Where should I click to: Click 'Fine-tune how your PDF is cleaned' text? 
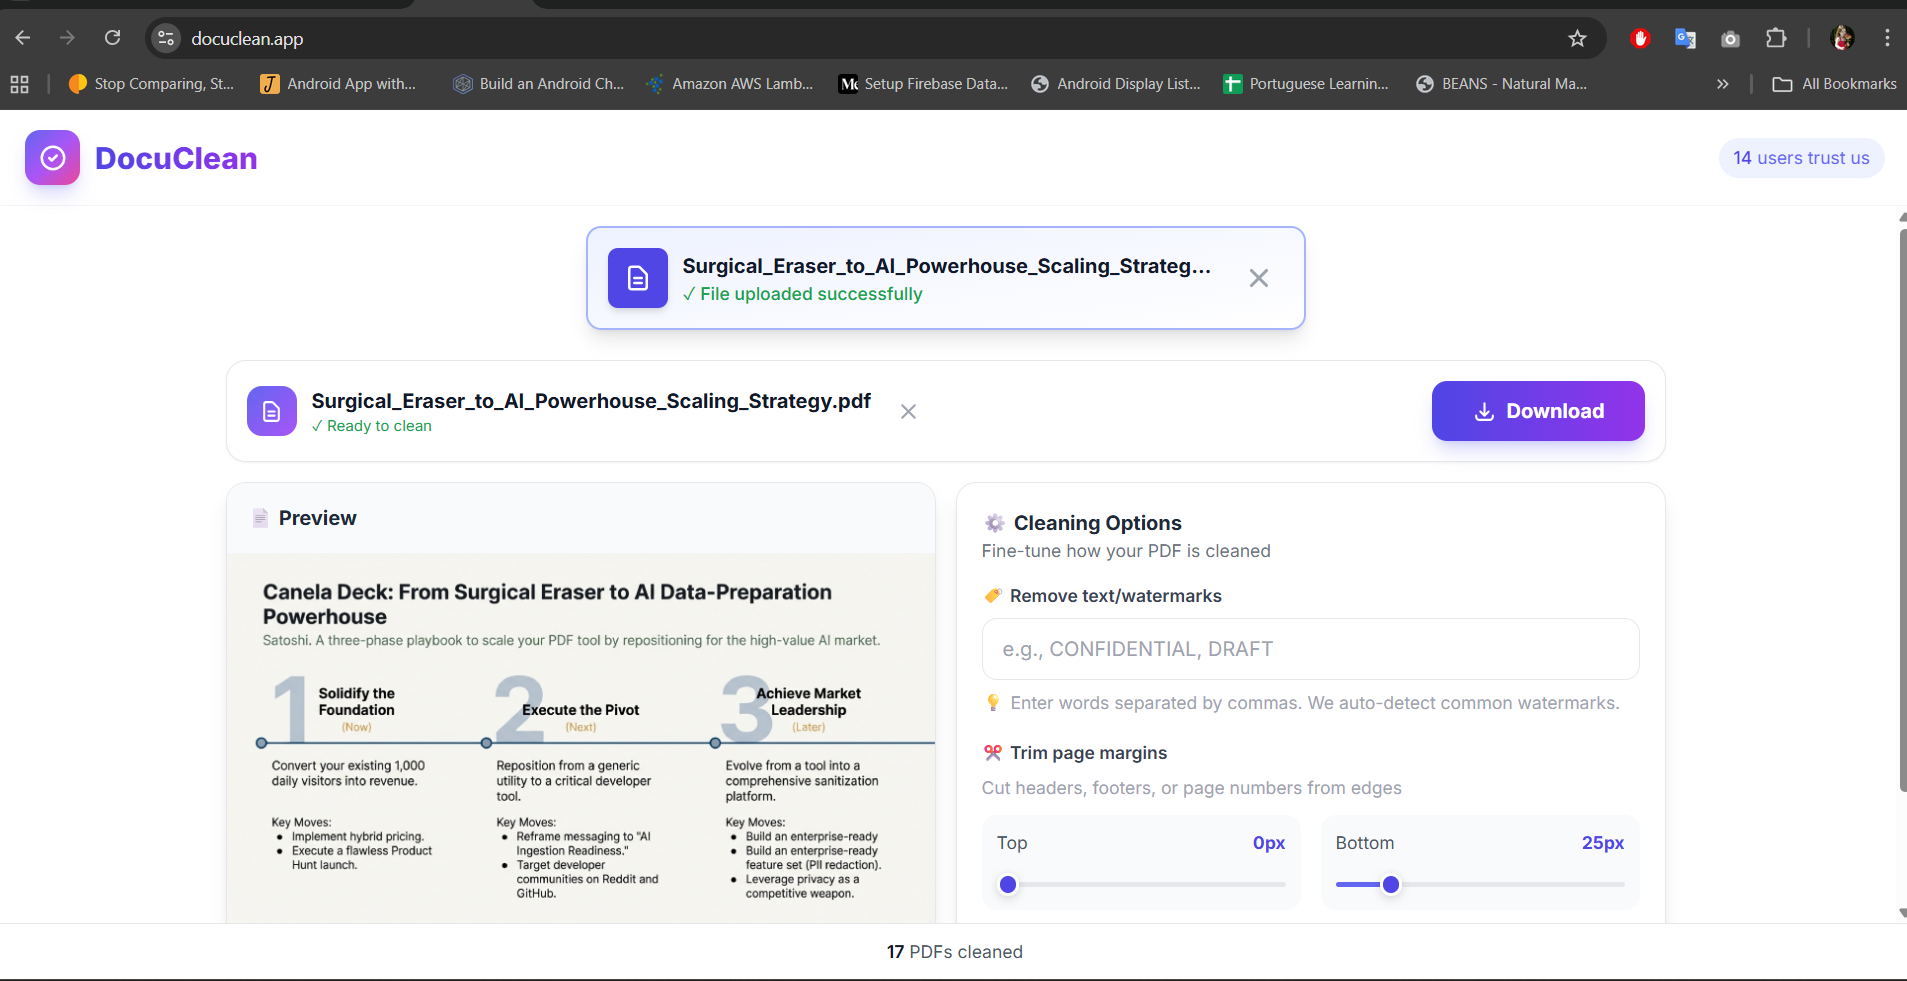[1126, 551]
